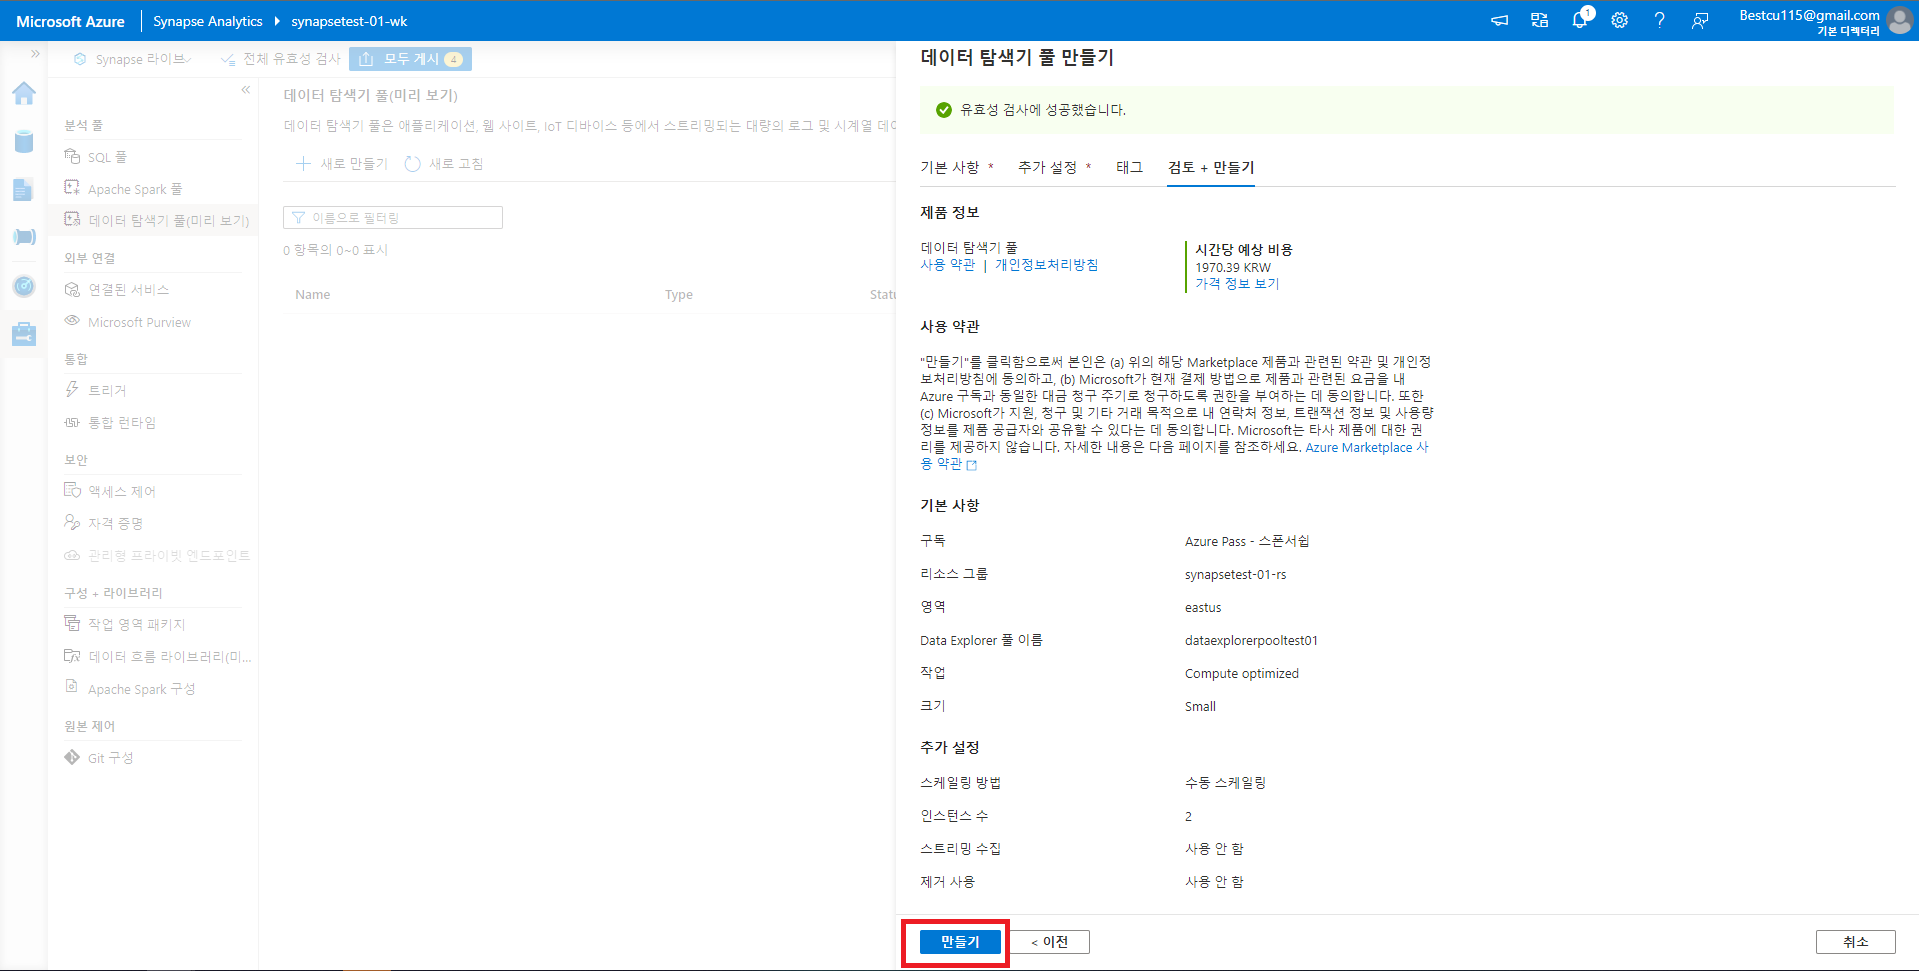Click the 취소 cancel button
The width and height of the screenshot is (1919, 971).
[x=1855, y=942]
